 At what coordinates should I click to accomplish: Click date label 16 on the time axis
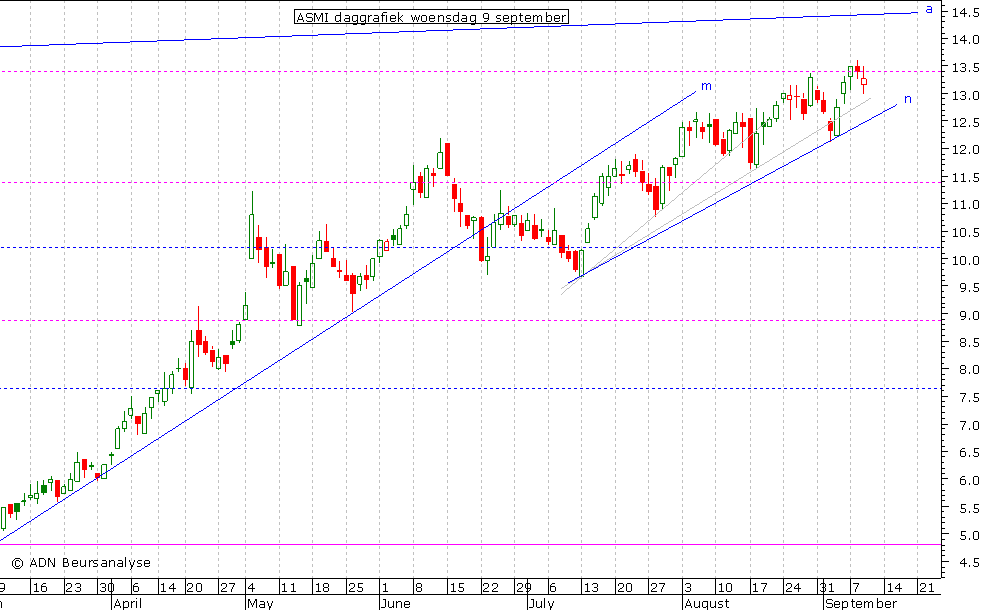pyautogui.click(x=39, y=587)
